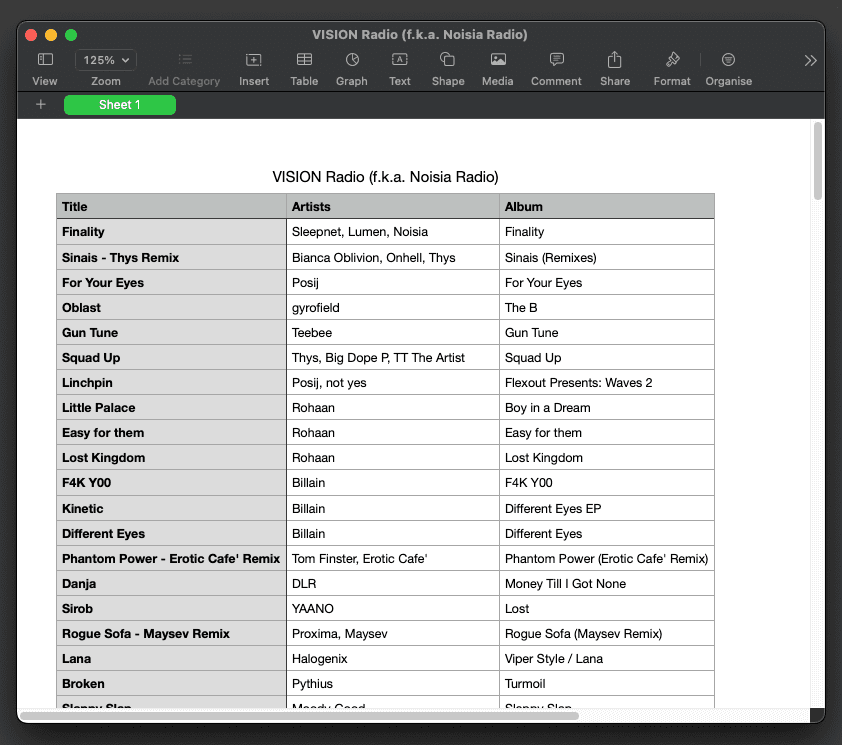The width and height of the screenshot is (842, 745).
Task: Select the 'Viper Style / Lana' cell
Action: click(x=607, y=659)
